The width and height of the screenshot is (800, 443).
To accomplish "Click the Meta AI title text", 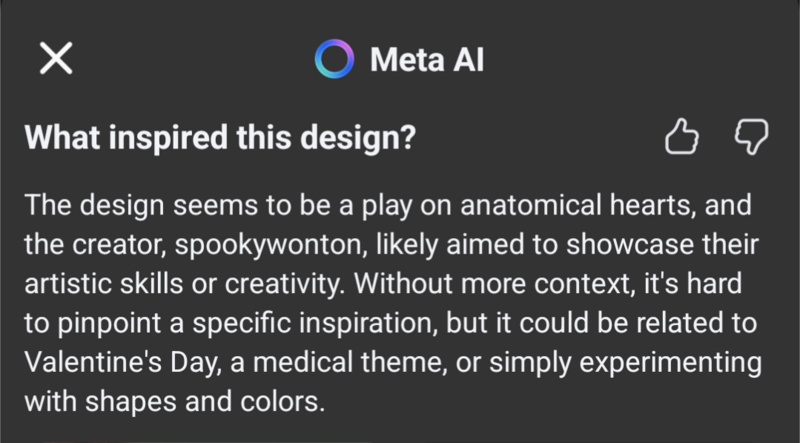I will click(x=427, y=60).
